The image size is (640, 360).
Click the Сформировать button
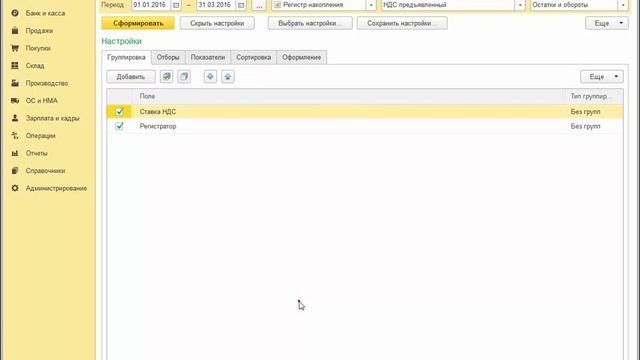[x=138, y=23]
